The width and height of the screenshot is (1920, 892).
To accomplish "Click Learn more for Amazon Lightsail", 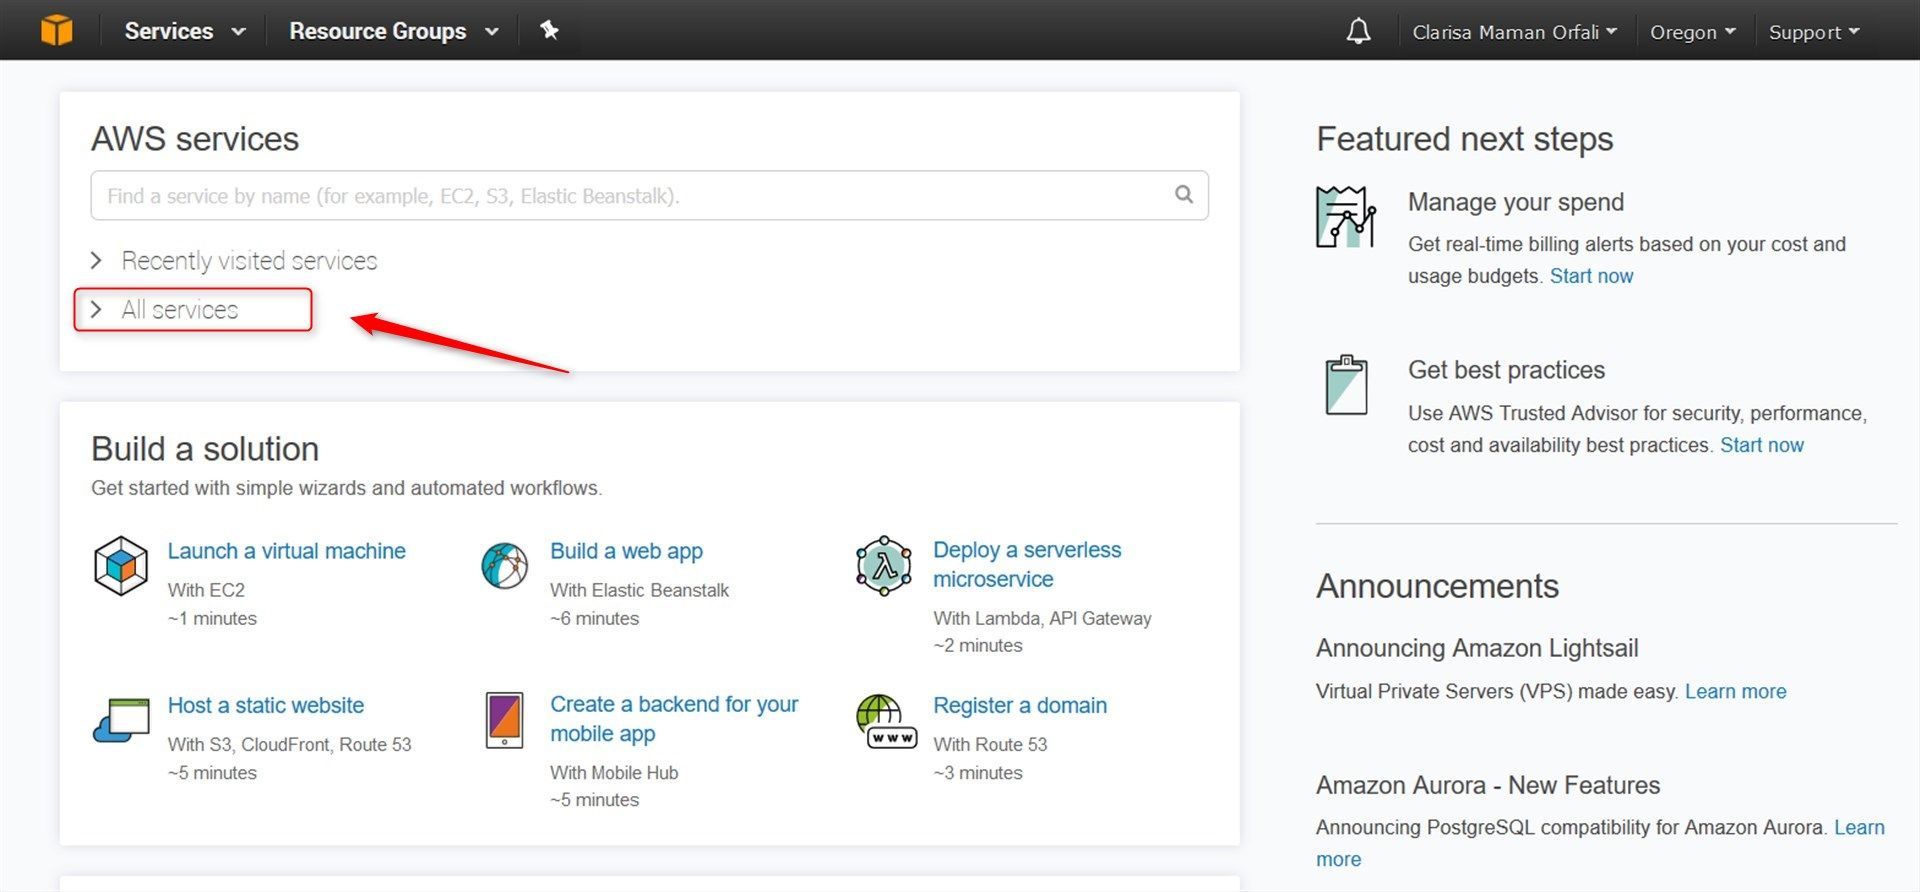I will [x=1735, y=691].
